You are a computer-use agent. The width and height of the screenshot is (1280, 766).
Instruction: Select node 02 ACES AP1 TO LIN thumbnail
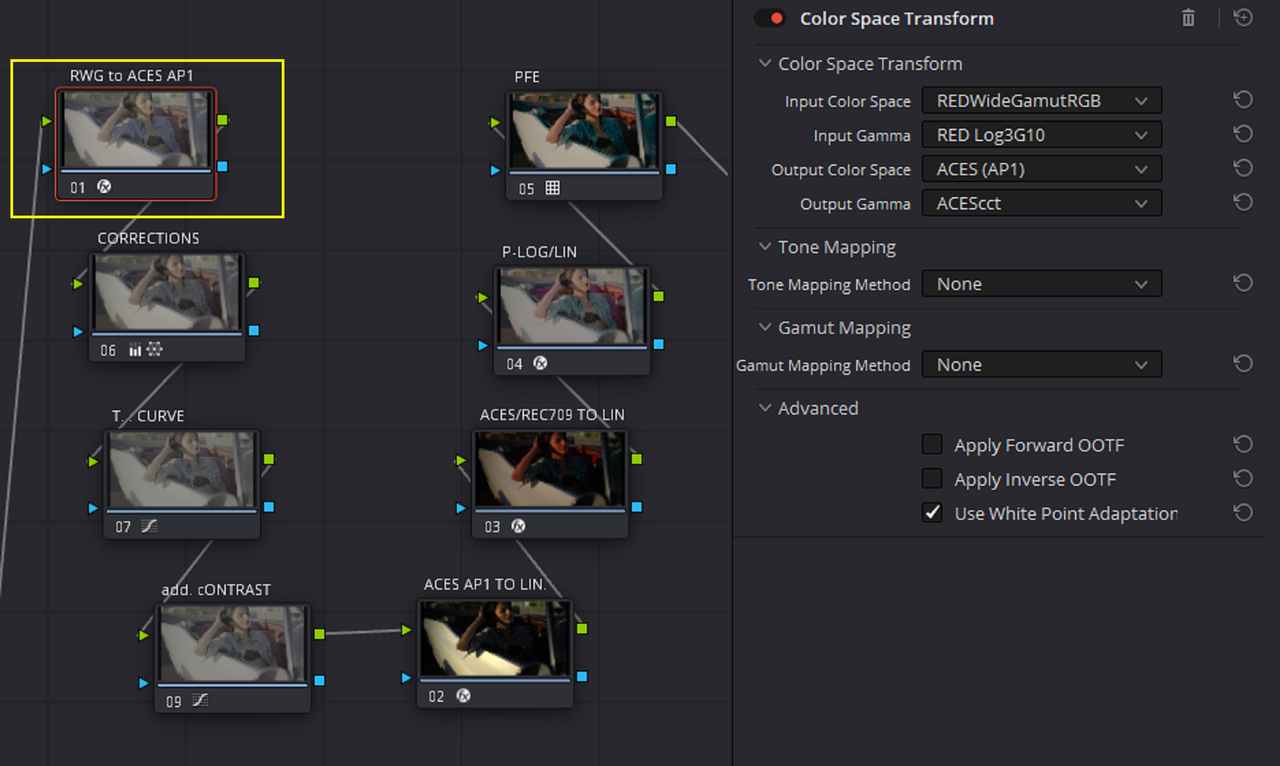click(x=495, y=639)
